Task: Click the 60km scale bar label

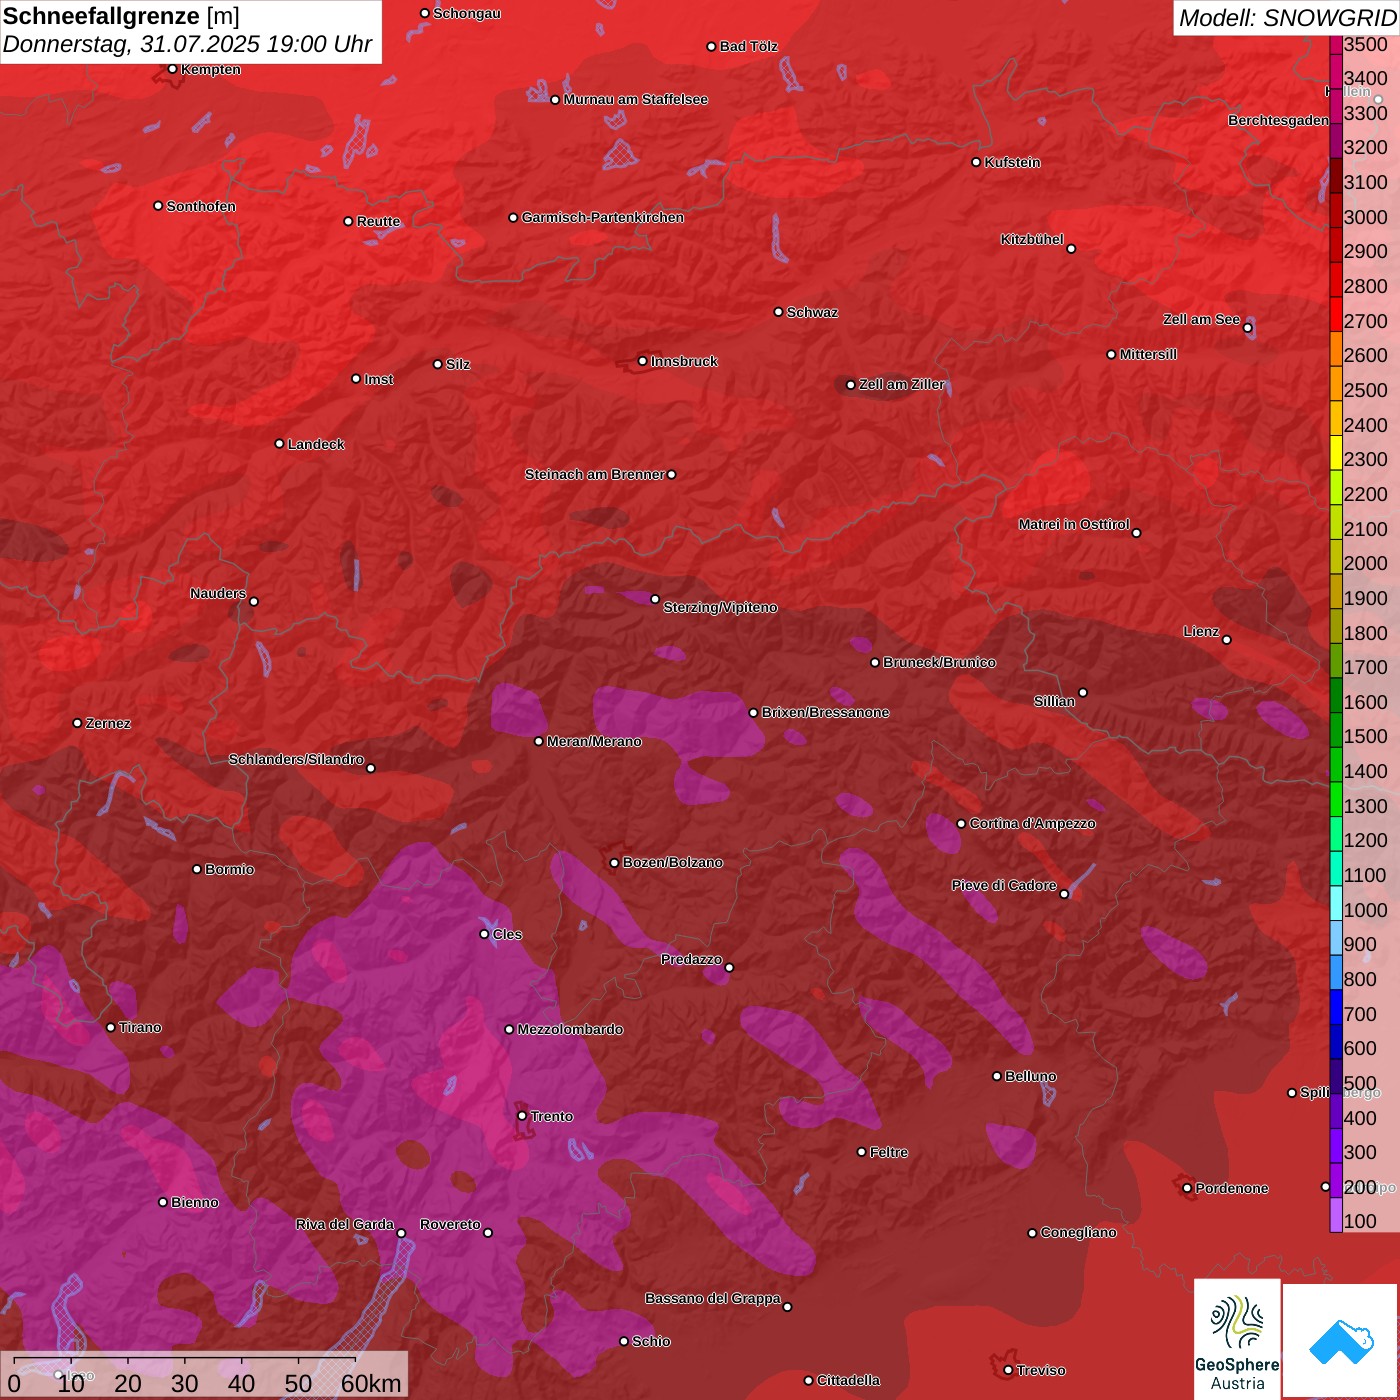Action: [x=371, y=1383]
